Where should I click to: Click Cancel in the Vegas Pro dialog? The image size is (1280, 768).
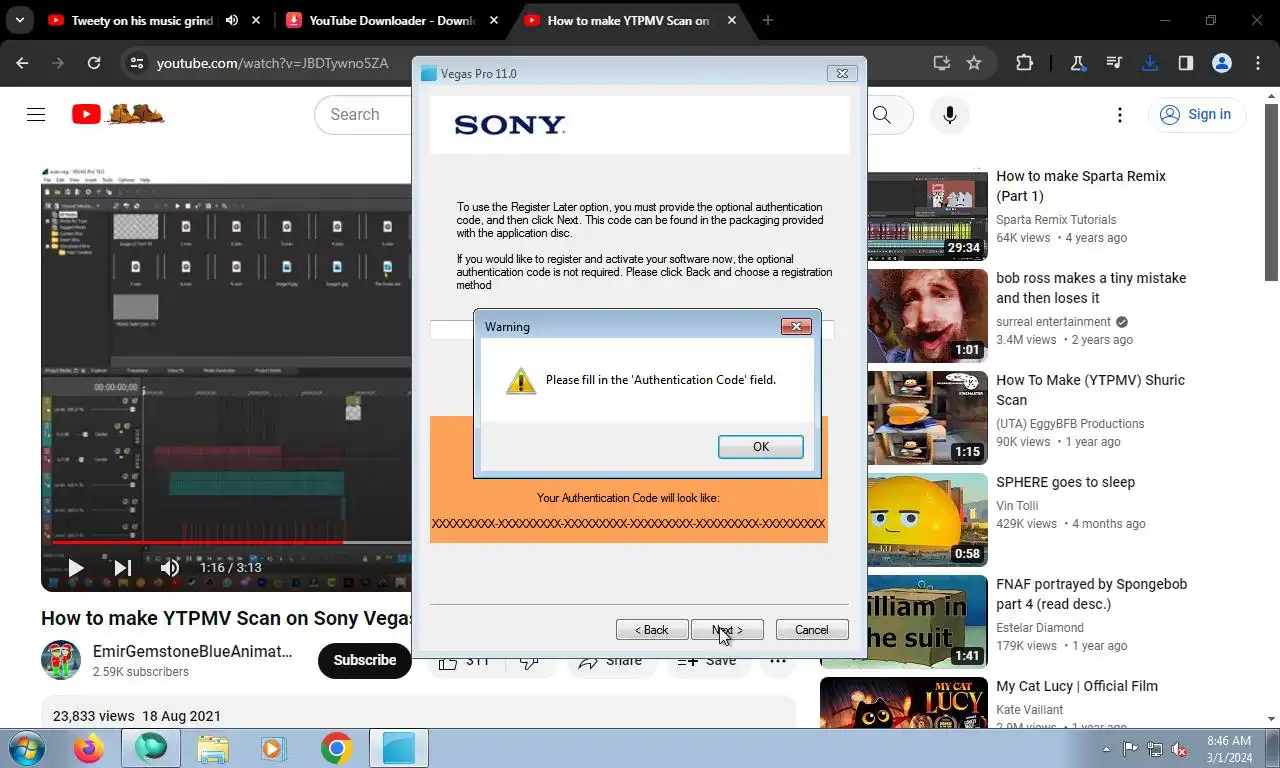812,630
